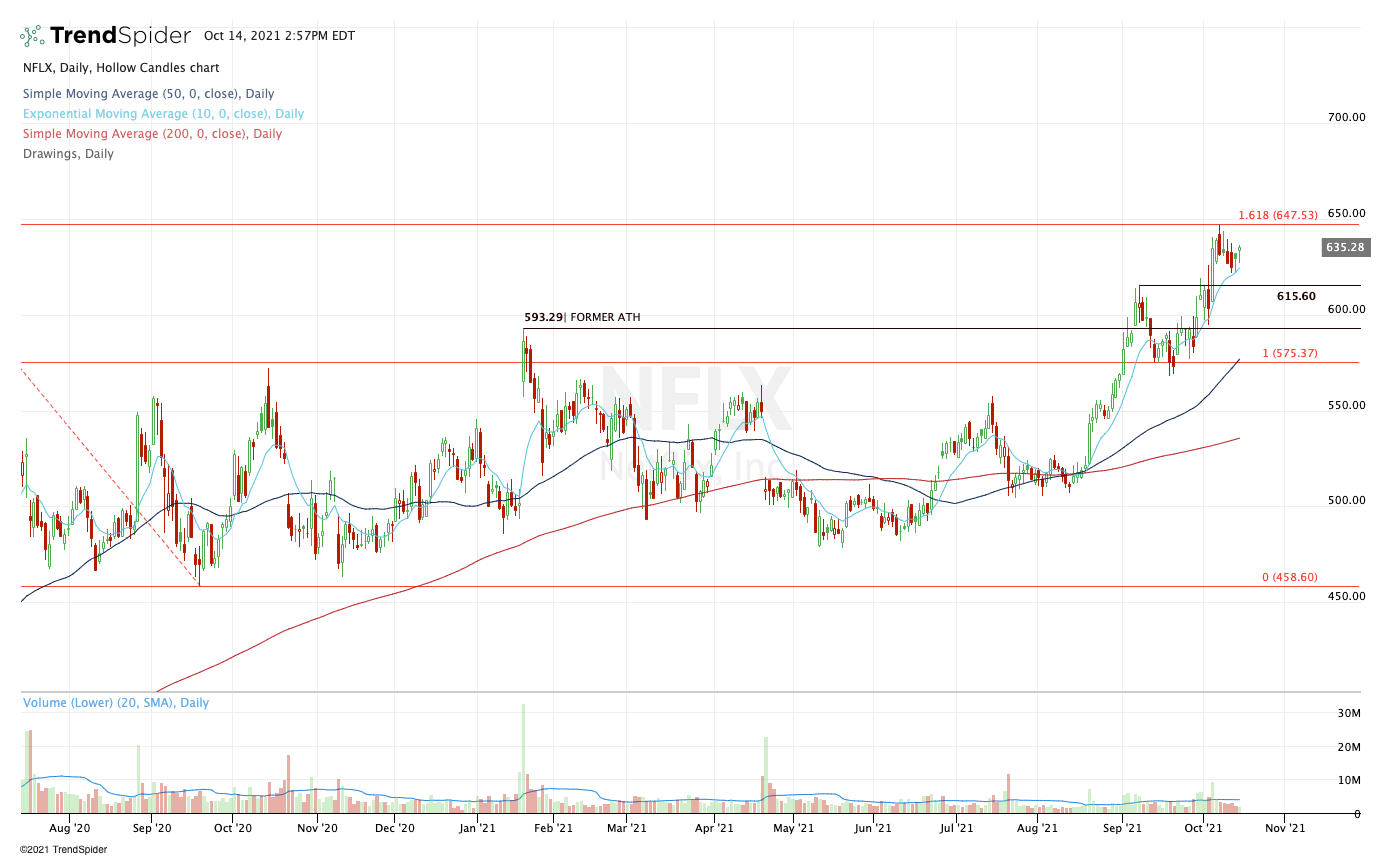Click the "Nov '20" date axis label
This screenshot has width=1391, height=859.
[x=315, y=828]
